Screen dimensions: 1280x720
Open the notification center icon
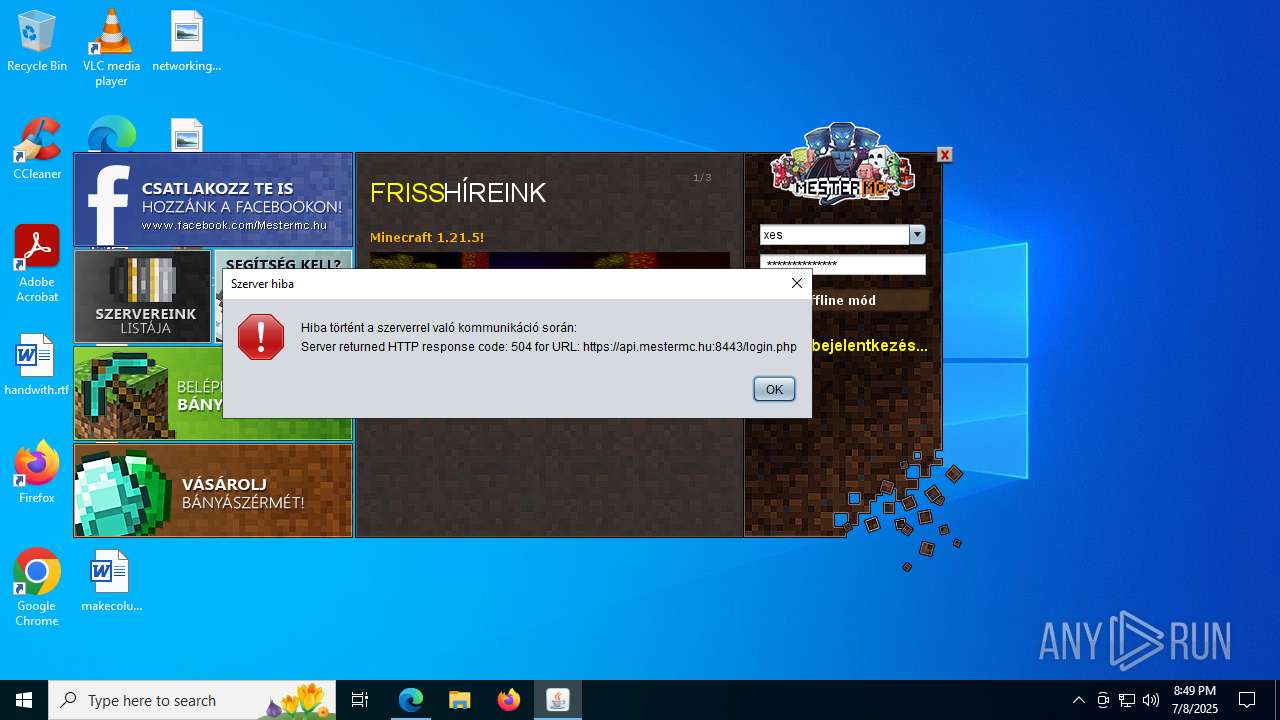[x=1247, y=700]
